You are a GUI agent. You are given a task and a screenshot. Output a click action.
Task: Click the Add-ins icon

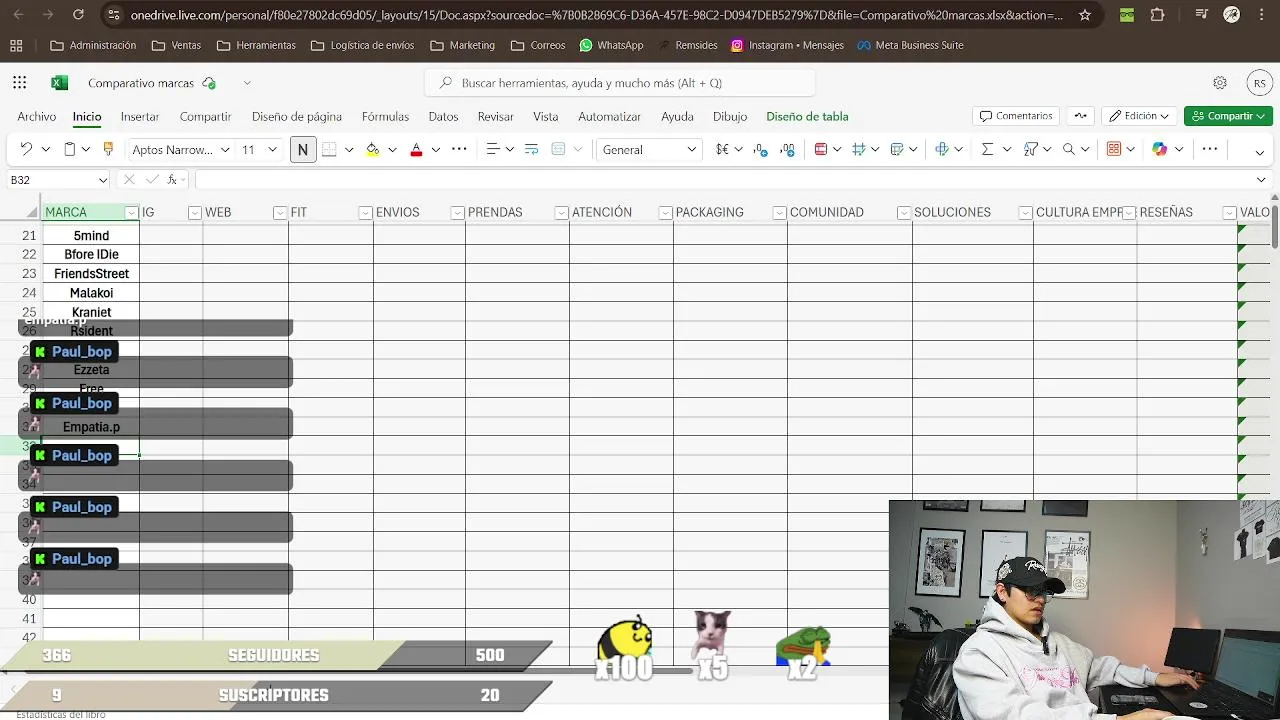click(1114, 149)
